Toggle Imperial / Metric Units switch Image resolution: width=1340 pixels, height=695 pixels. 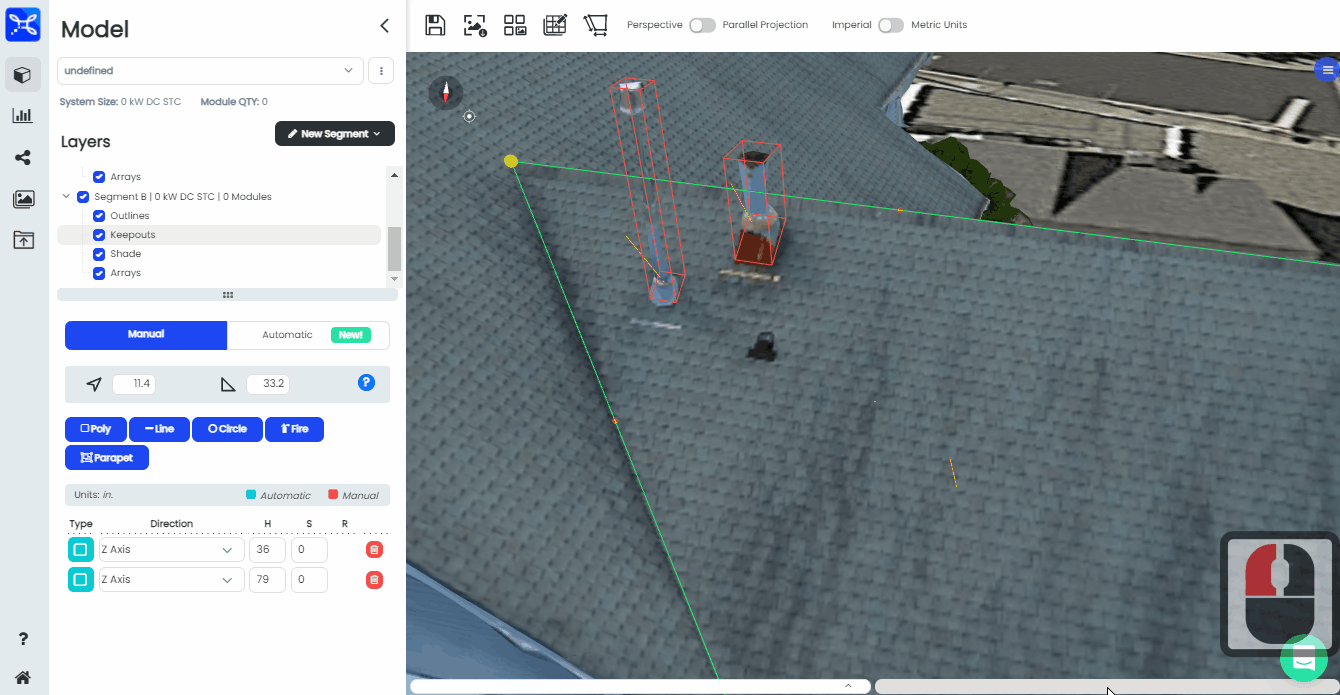click(891, 25)
